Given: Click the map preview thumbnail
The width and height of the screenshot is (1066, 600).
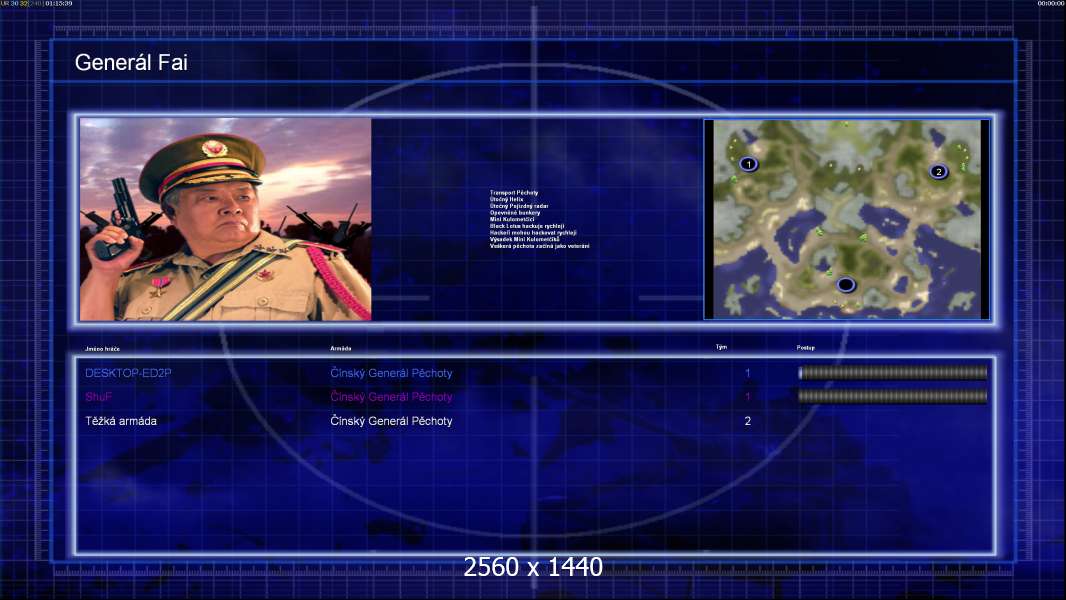Looking at the screenshot, I should (846, 219).
